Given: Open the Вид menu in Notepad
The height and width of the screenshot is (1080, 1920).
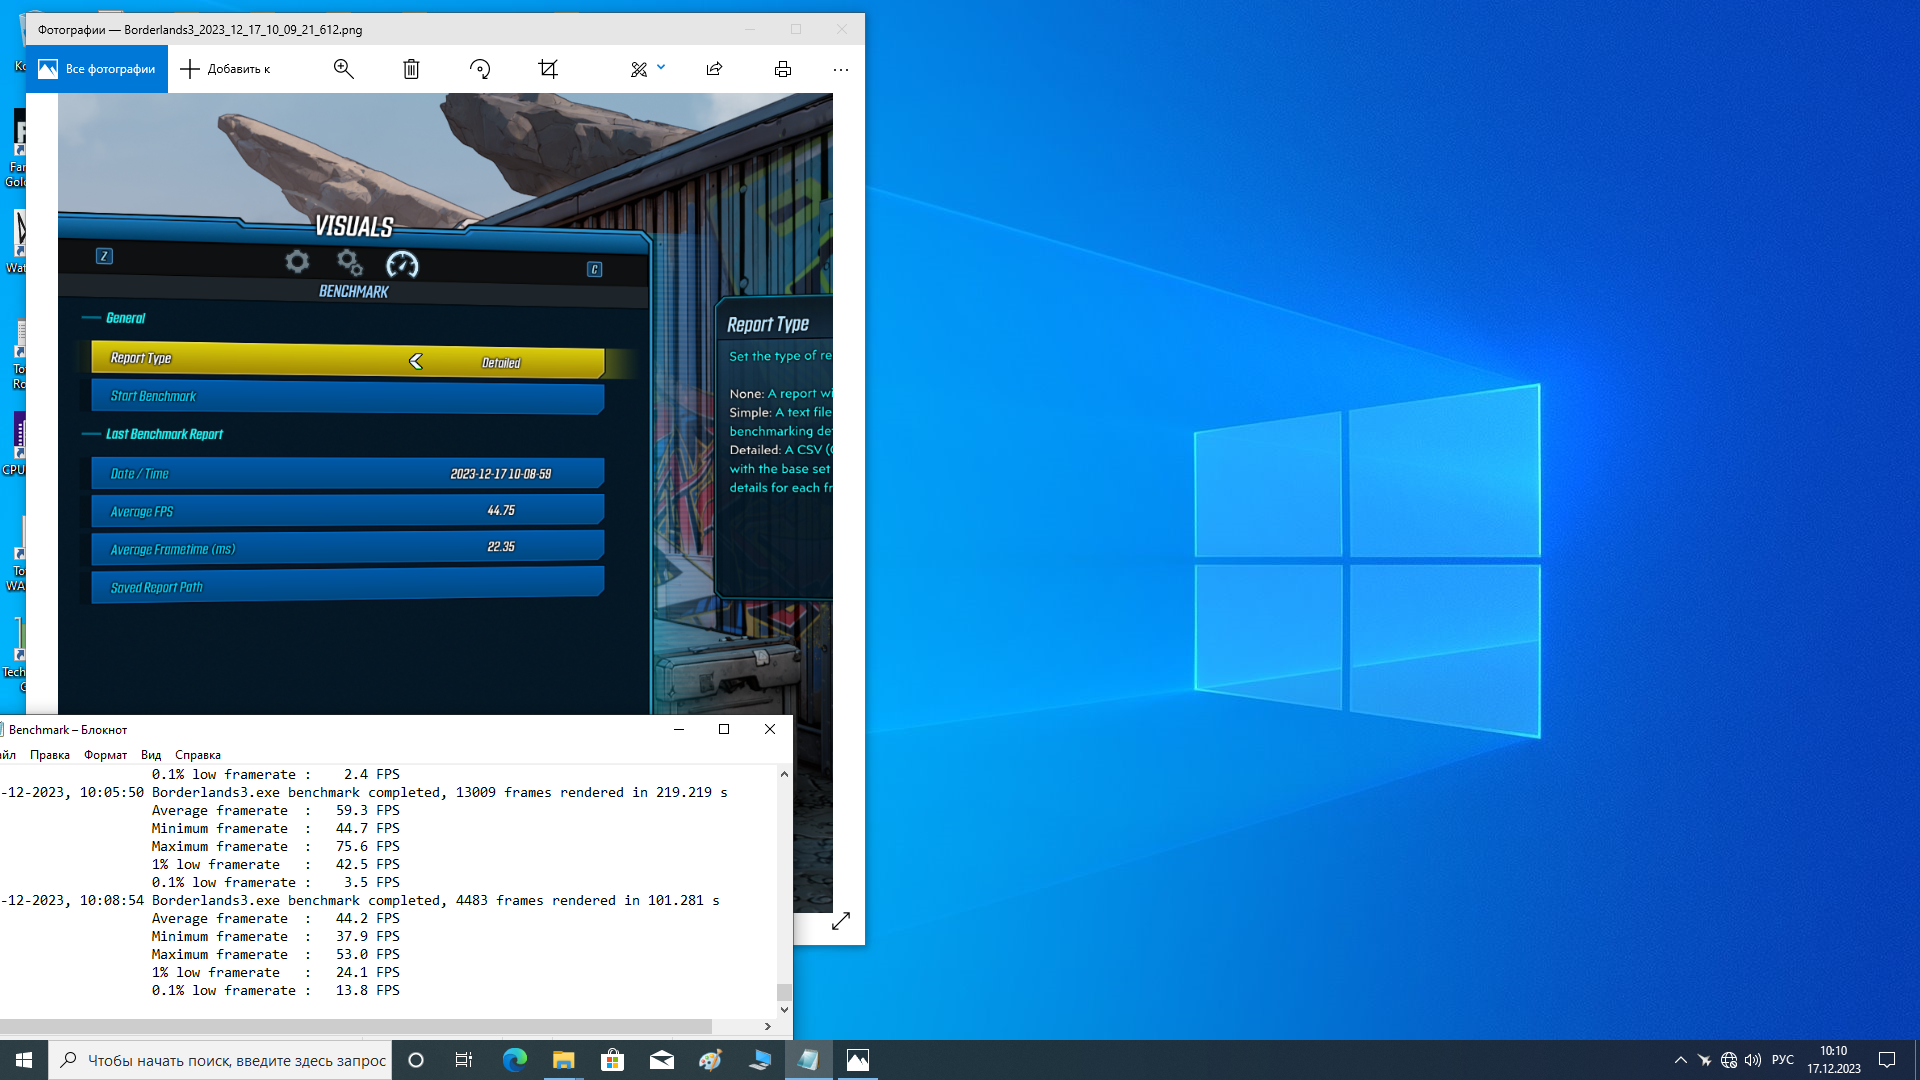Looking at the screenshot, I should tap(151, 755).
